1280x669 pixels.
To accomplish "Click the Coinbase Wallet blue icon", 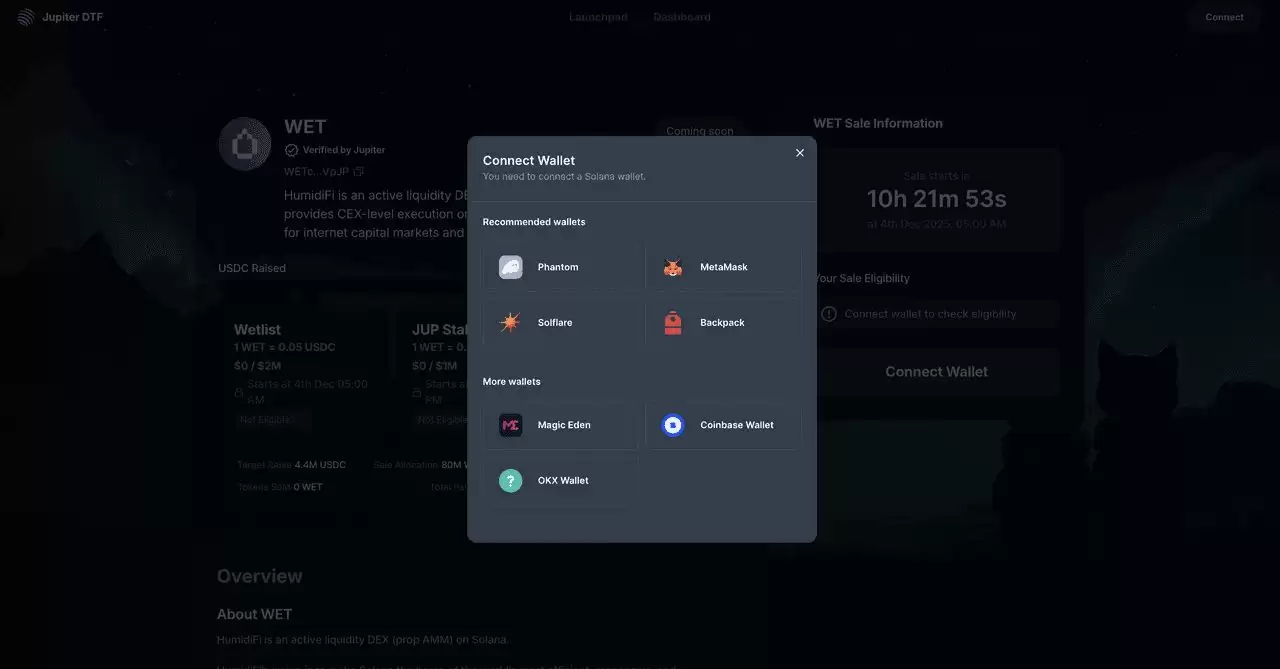I will pyautogui.click(x=673, y=425).
